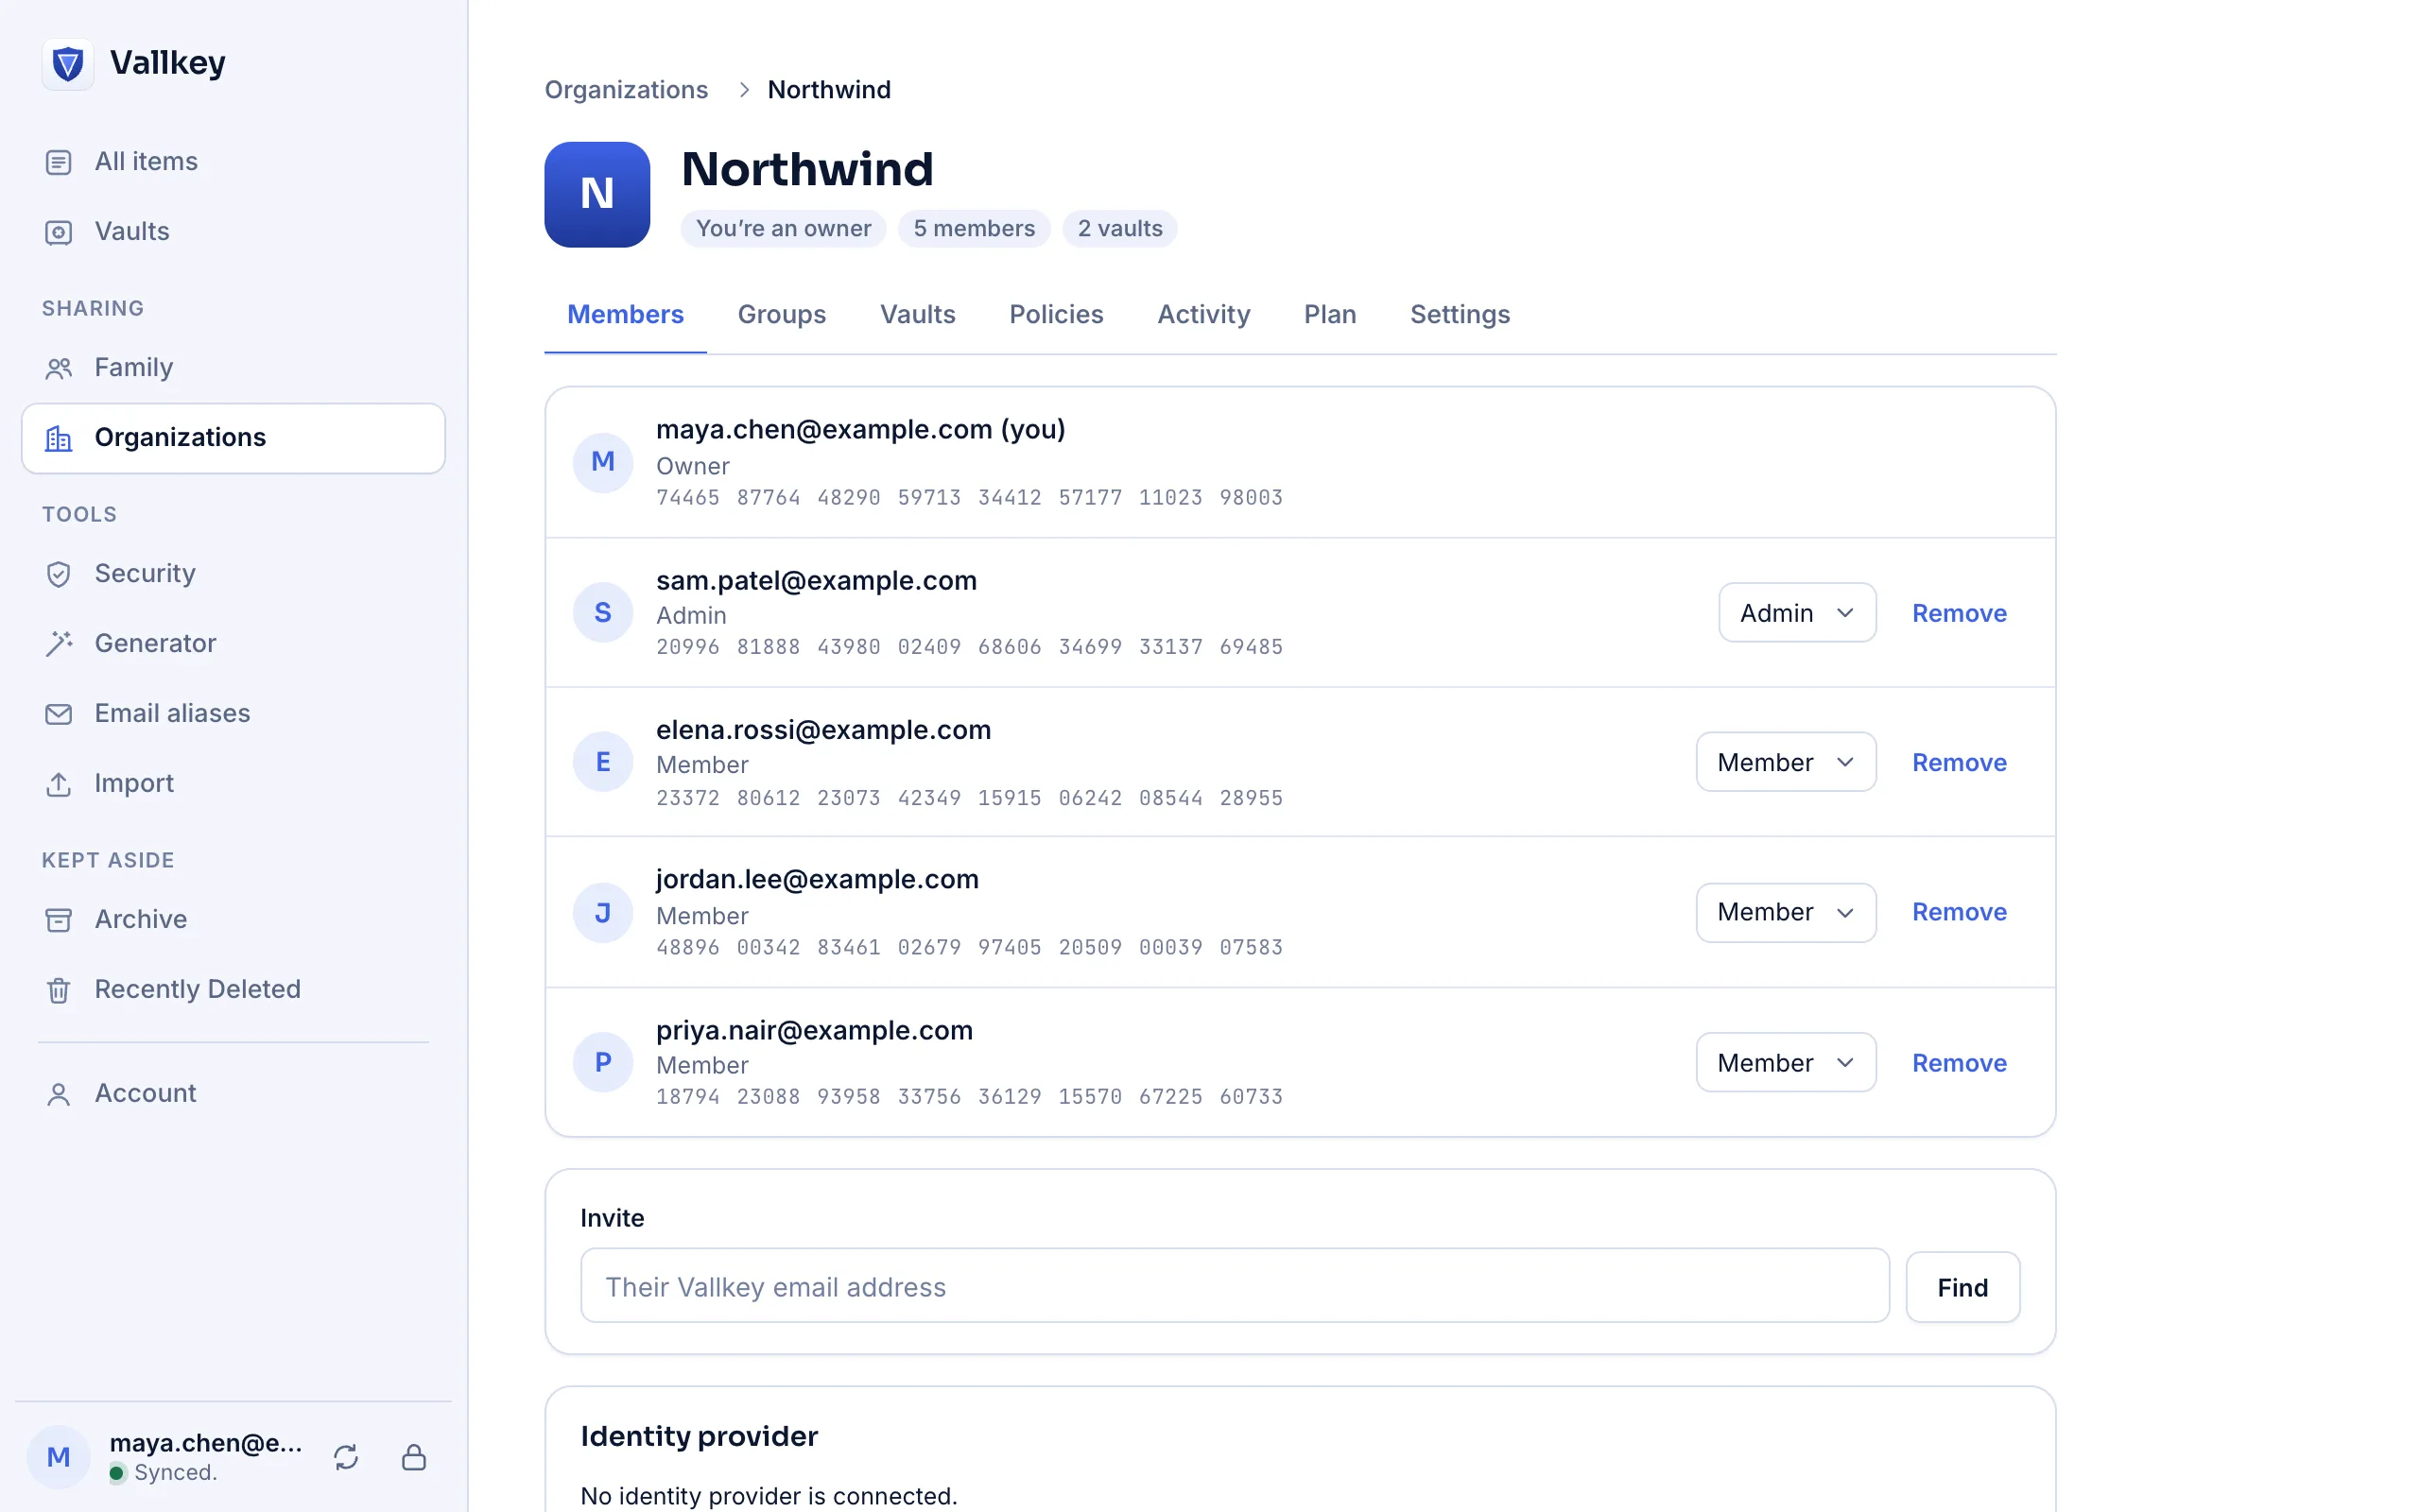Remove elena.rossi from the organization
The image size is (2420, 1512).
[x=1959, y=762]
